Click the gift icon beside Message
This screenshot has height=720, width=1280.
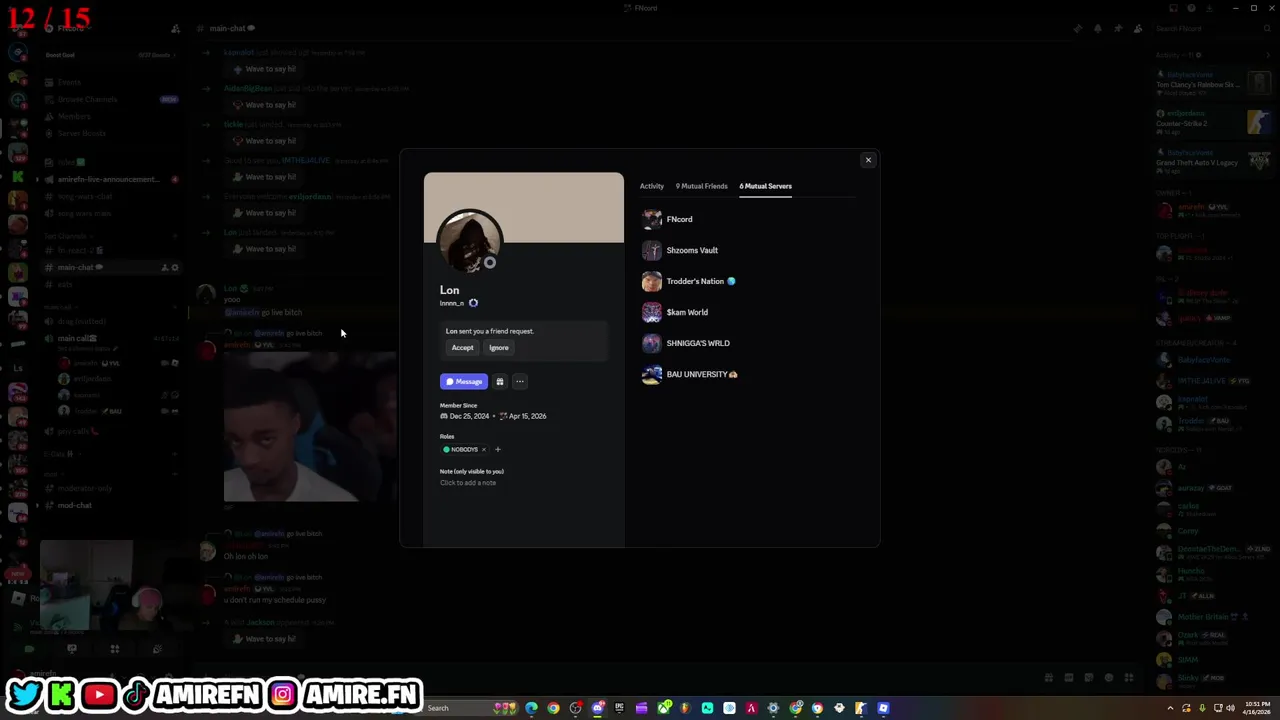click(x=500, y=381)
